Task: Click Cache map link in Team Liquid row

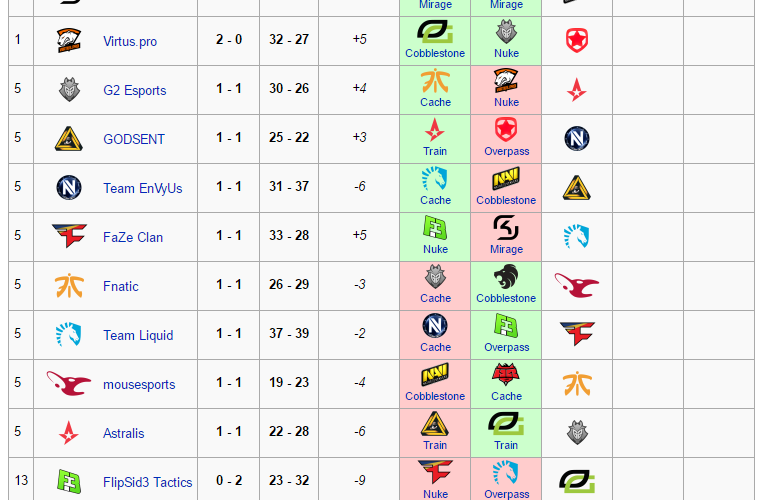Action: (435, 347)
